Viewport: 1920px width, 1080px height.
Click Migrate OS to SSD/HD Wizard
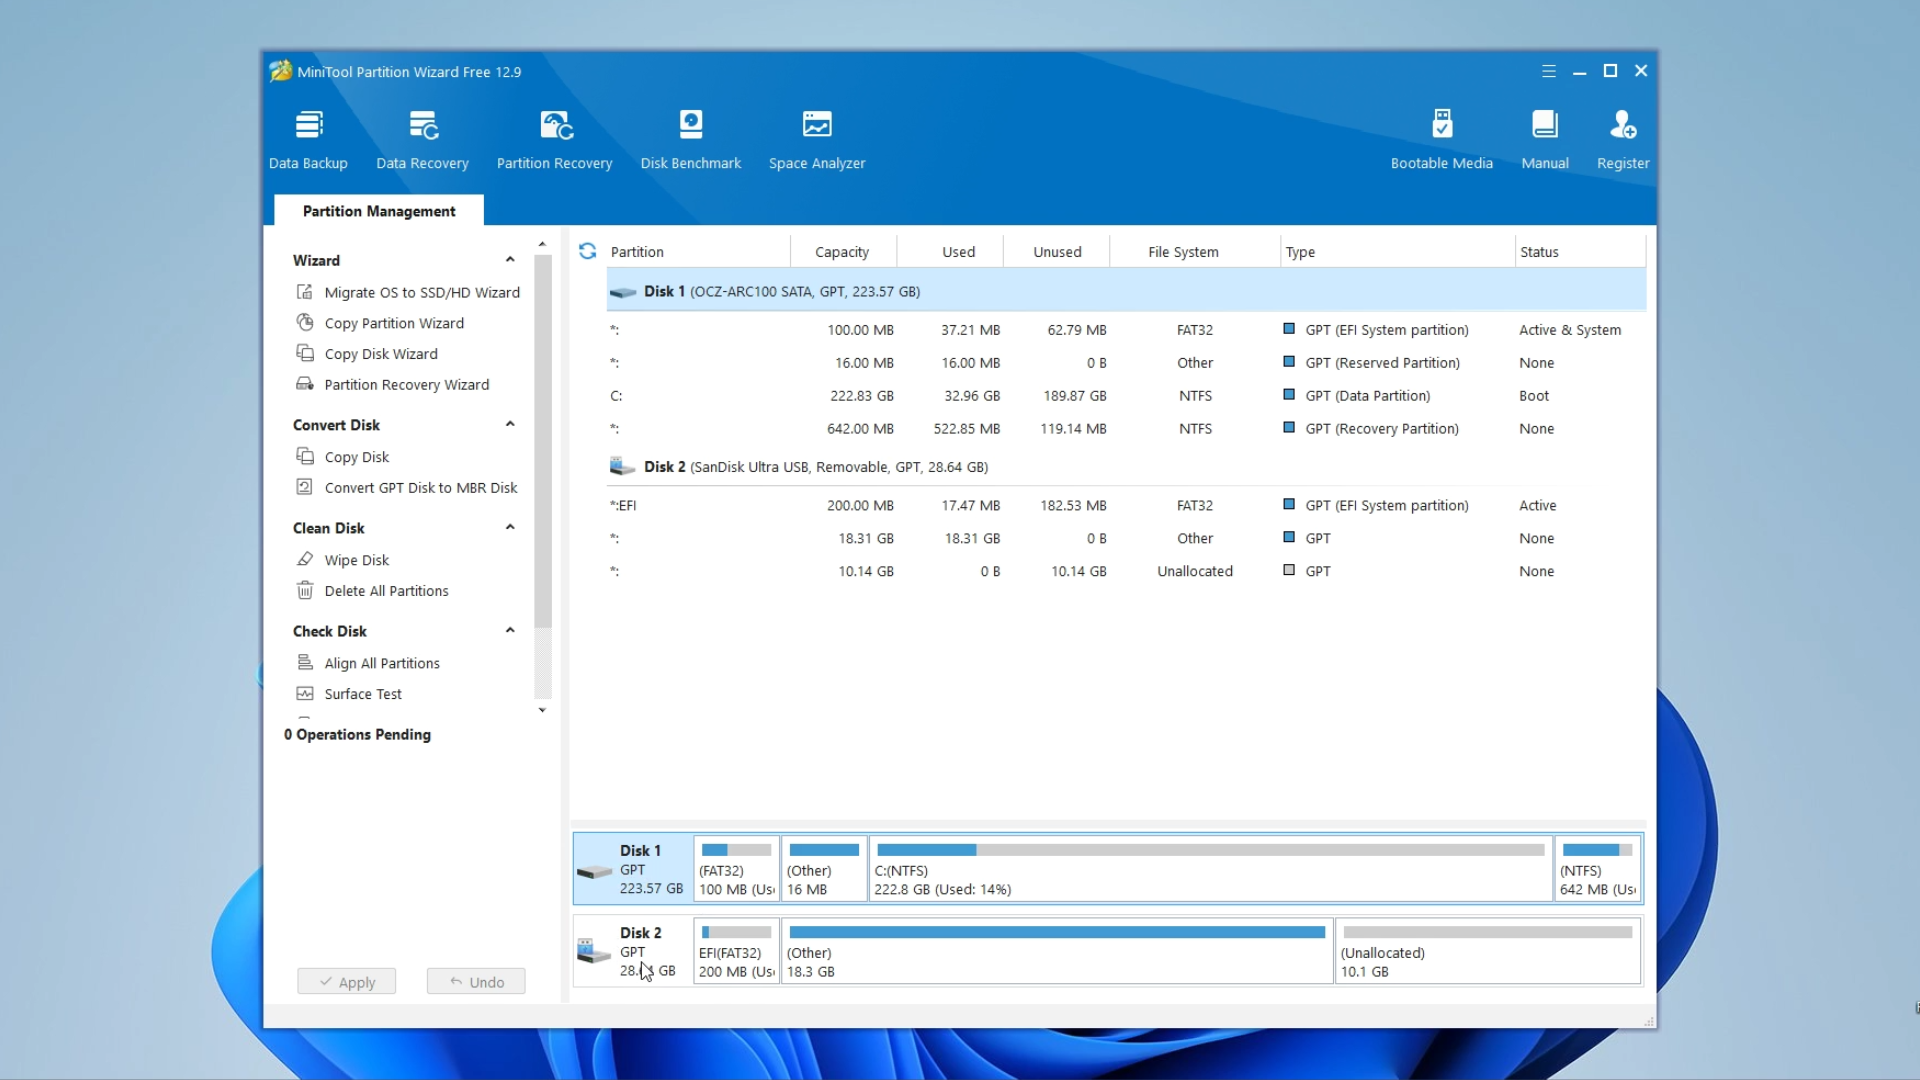click(x=421, y=292)
